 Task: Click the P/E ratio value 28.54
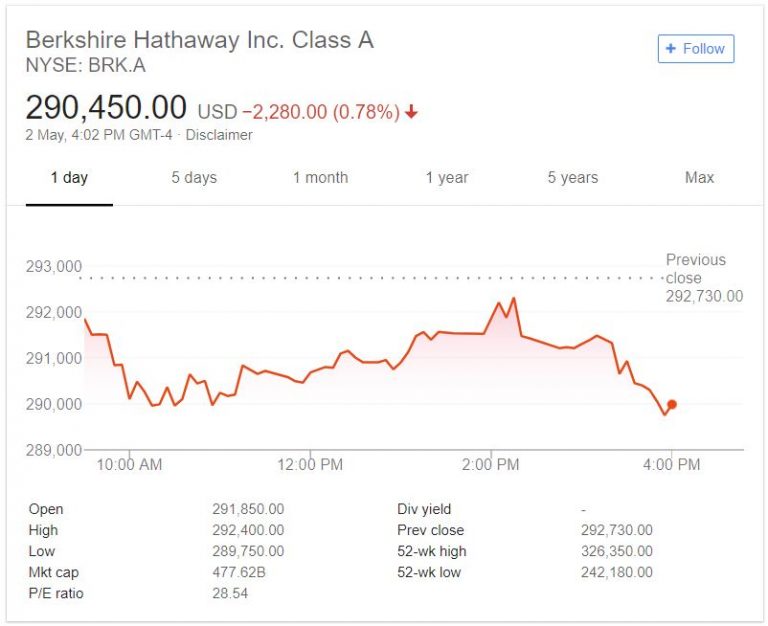pyautogui.click(x=230, y=593)
